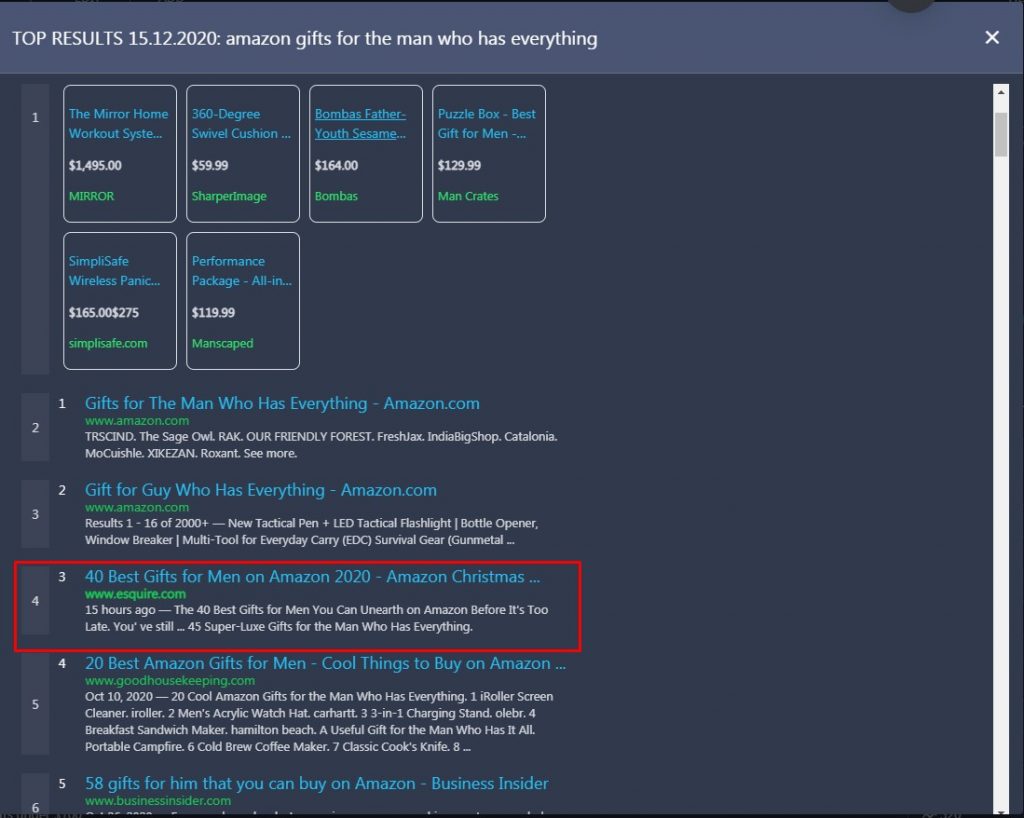Image resolution: width=1024 pixels, height=818 pixels.
Task: Close the Top Results dialog
Action: tap(991, 38)
